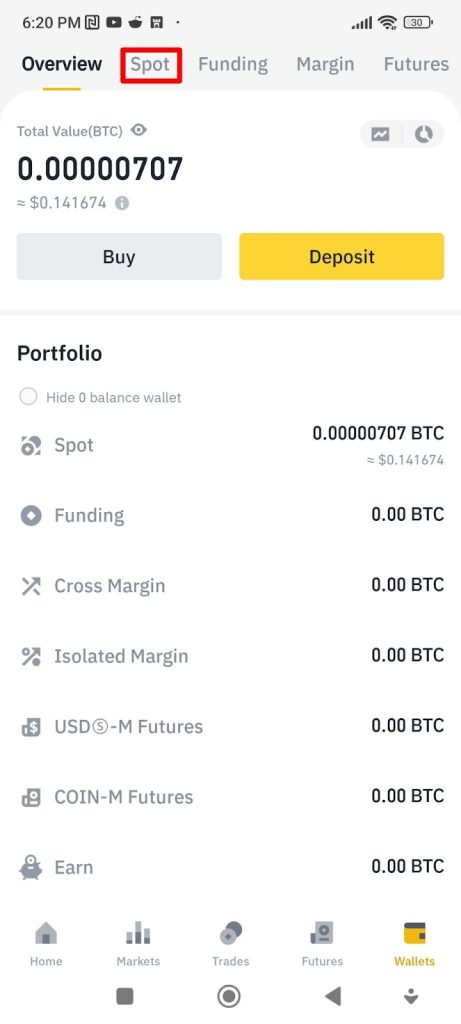This screenshot has width=461, height=1024.
Task: Tap the Android back triangle button
Action: (x=333, y=996)
